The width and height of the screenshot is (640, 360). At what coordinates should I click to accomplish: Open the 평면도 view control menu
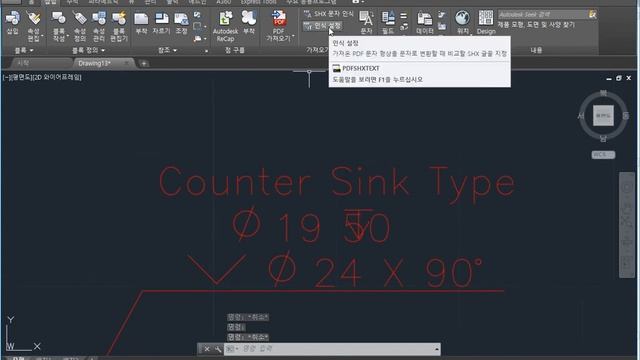click(22, 77)
